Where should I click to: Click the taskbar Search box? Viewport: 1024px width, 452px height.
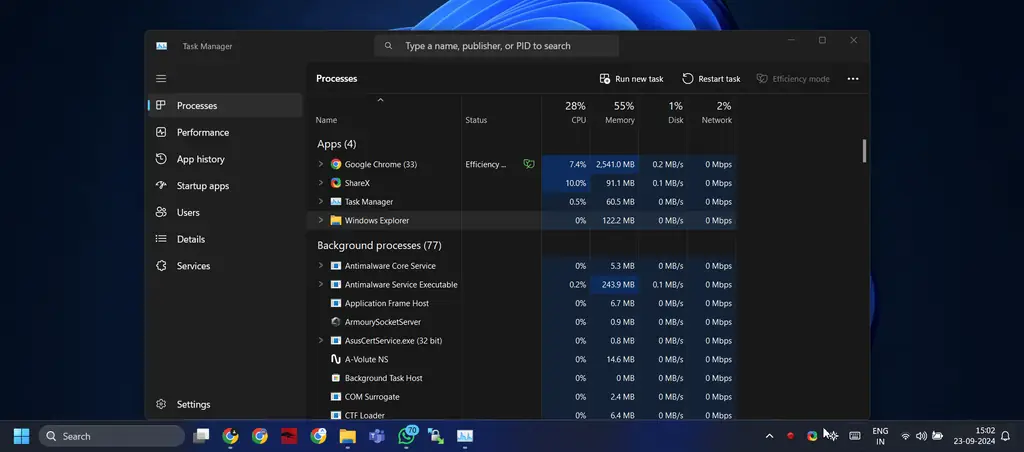pyautogui.click(x=112, y=436)
